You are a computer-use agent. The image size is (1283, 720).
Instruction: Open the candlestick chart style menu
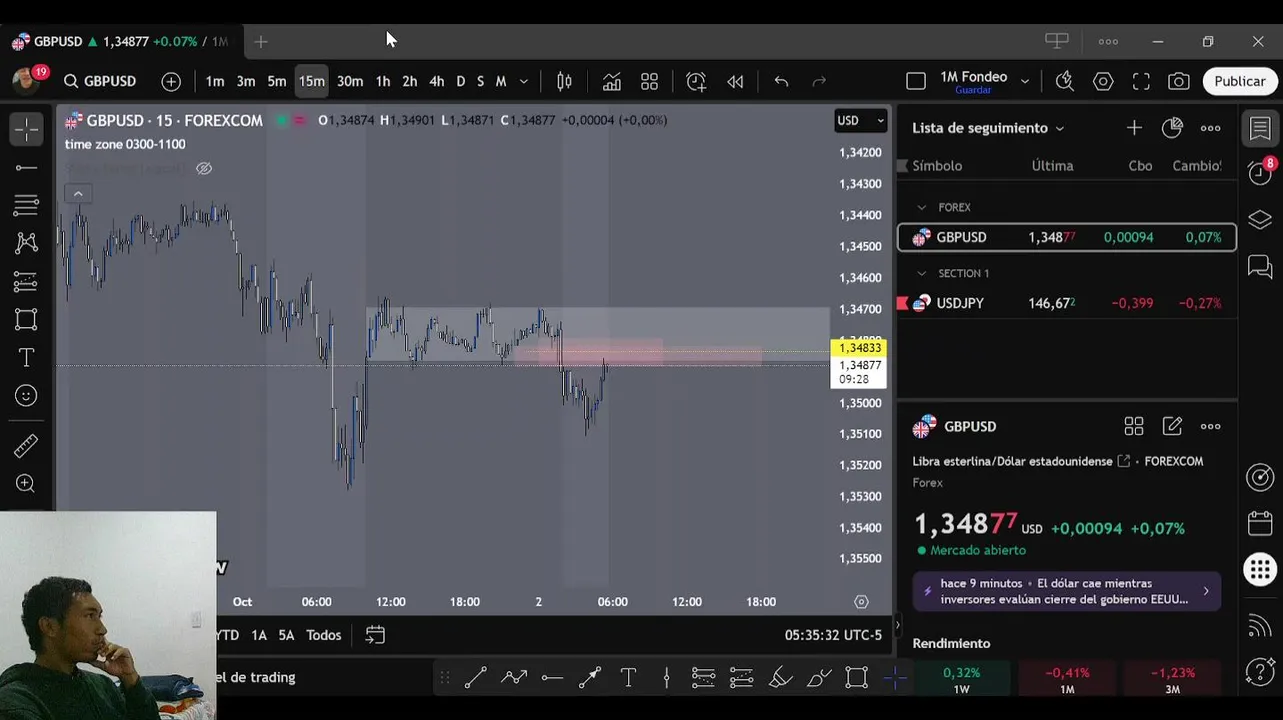click(564, 81)
